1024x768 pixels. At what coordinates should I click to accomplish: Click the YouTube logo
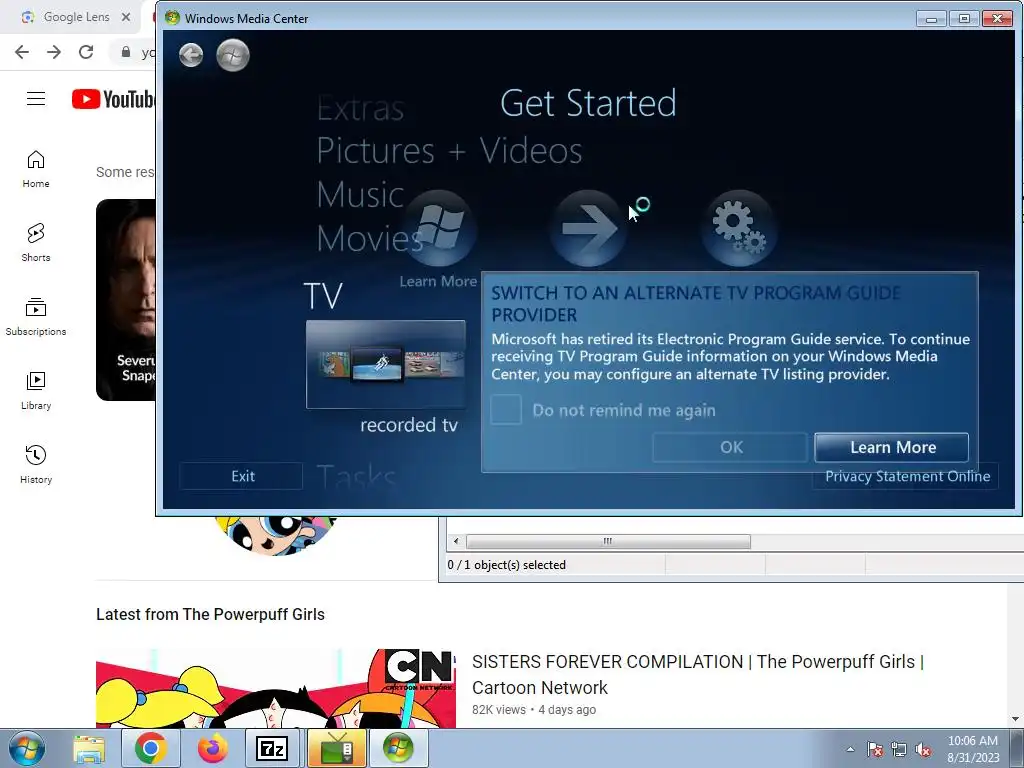pos(114,99)
